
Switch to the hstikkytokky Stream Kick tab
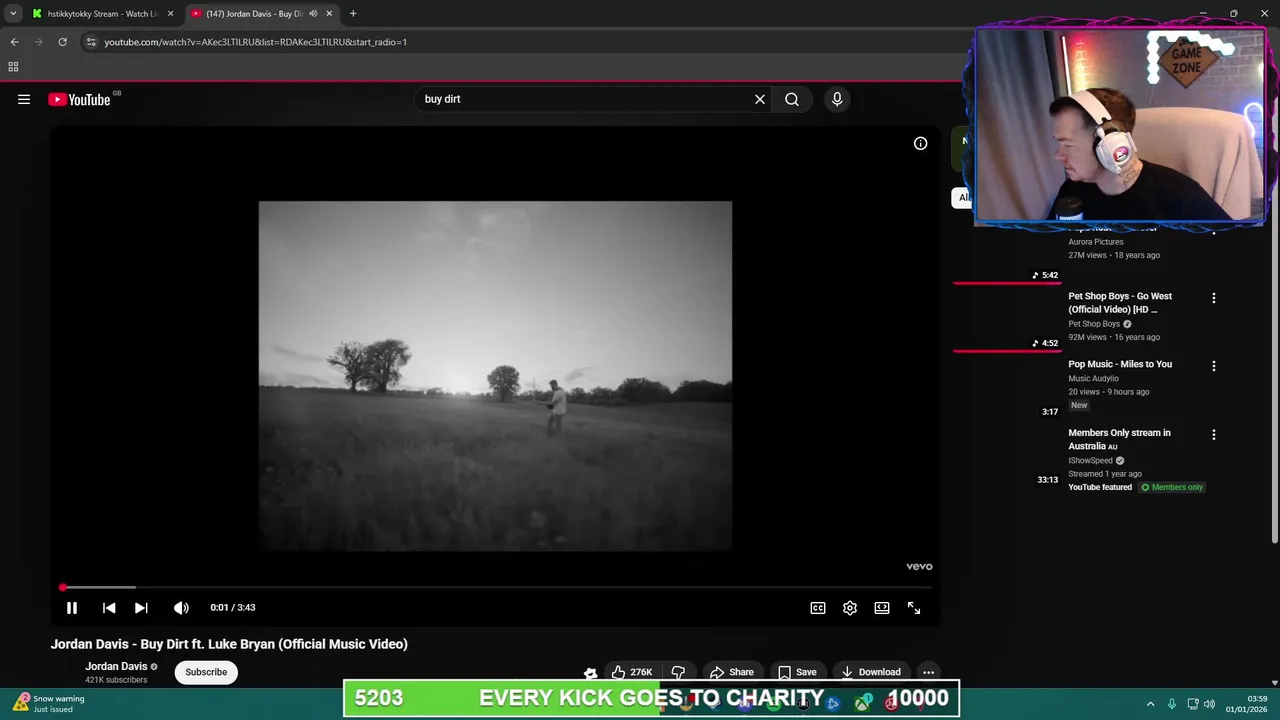point(102,14)
